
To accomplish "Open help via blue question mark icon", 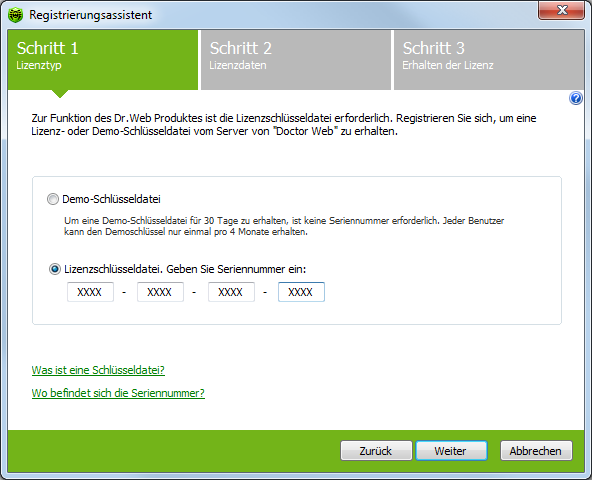I will (576, 98).
